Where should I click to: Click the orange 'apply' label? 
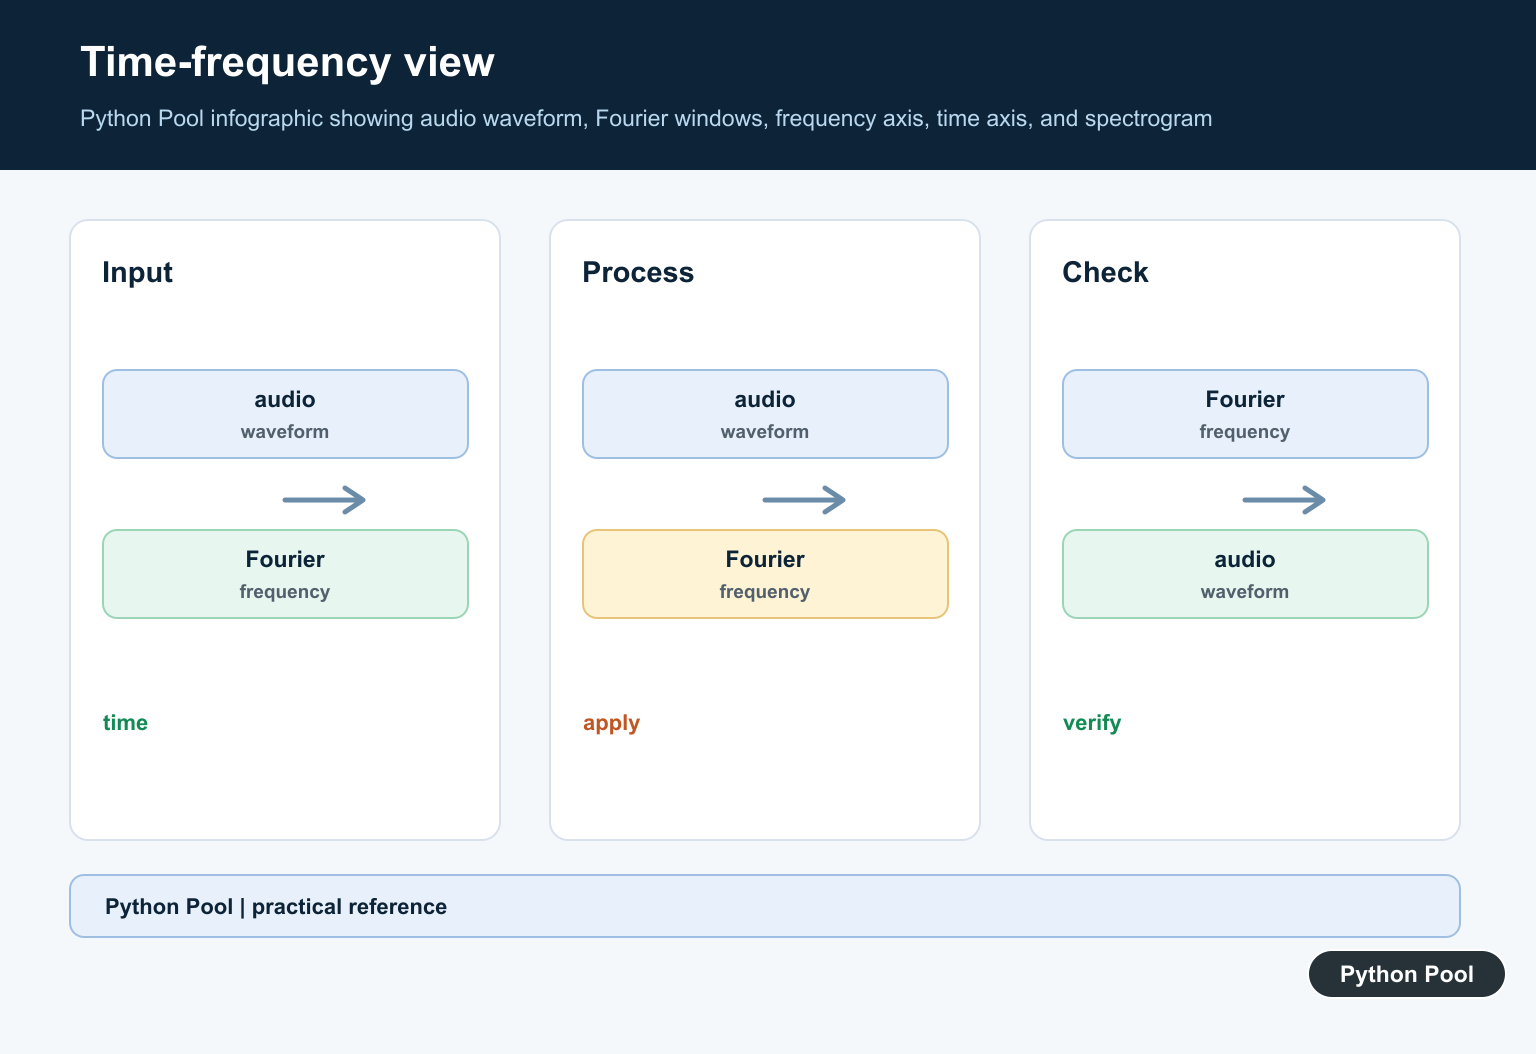611,723
